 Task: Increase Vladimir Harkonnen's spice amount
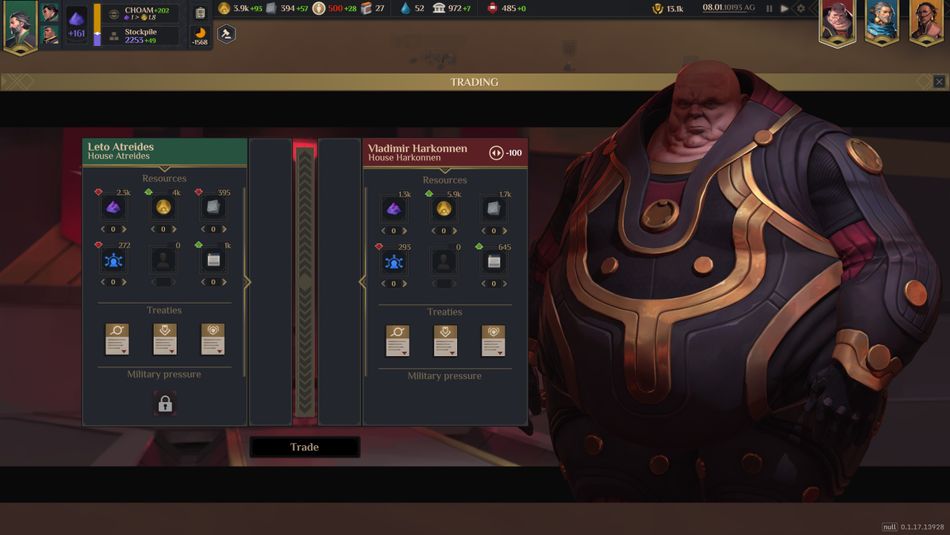pyautogui.click(x=404, y=231)
